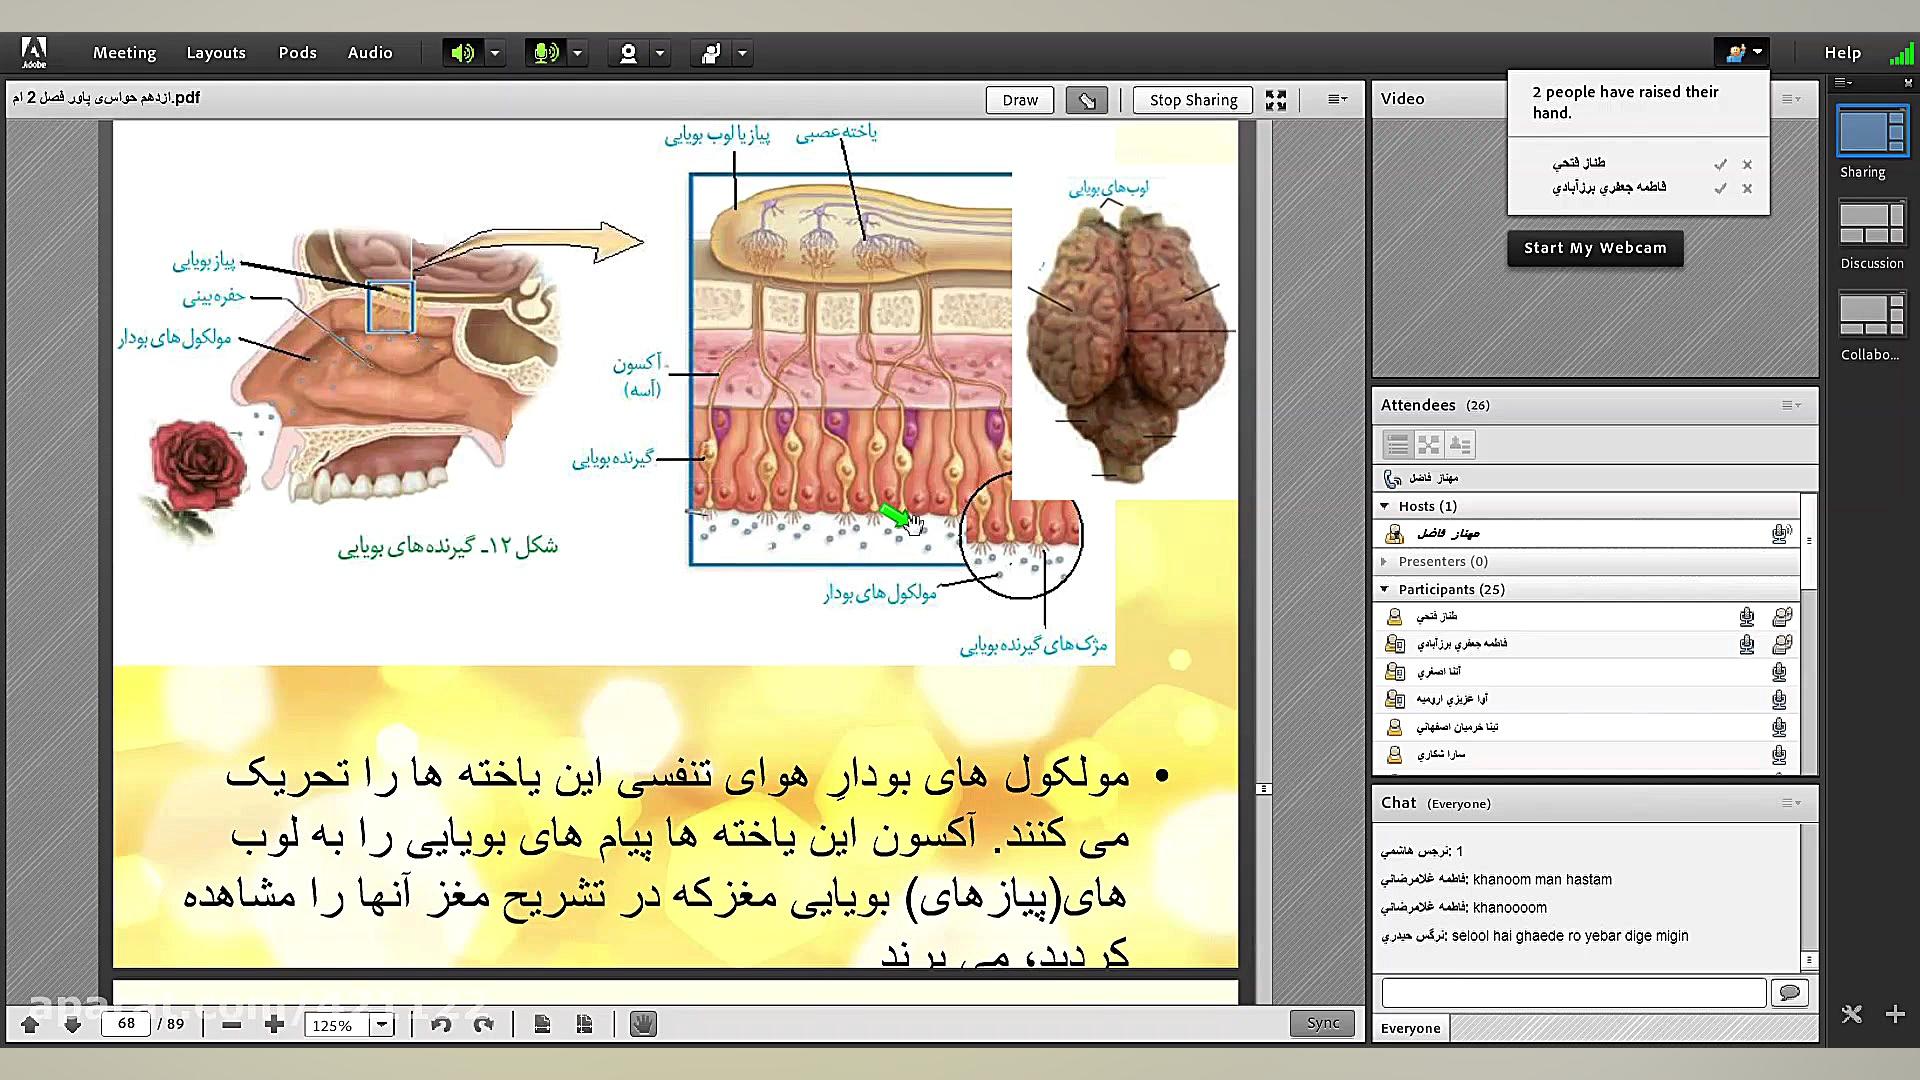The height and width of the screenshot is (1080, 1920).
Task: Select the Discussion layout thumbnail
Action: pyautogui.click(x=1873, y=224)
